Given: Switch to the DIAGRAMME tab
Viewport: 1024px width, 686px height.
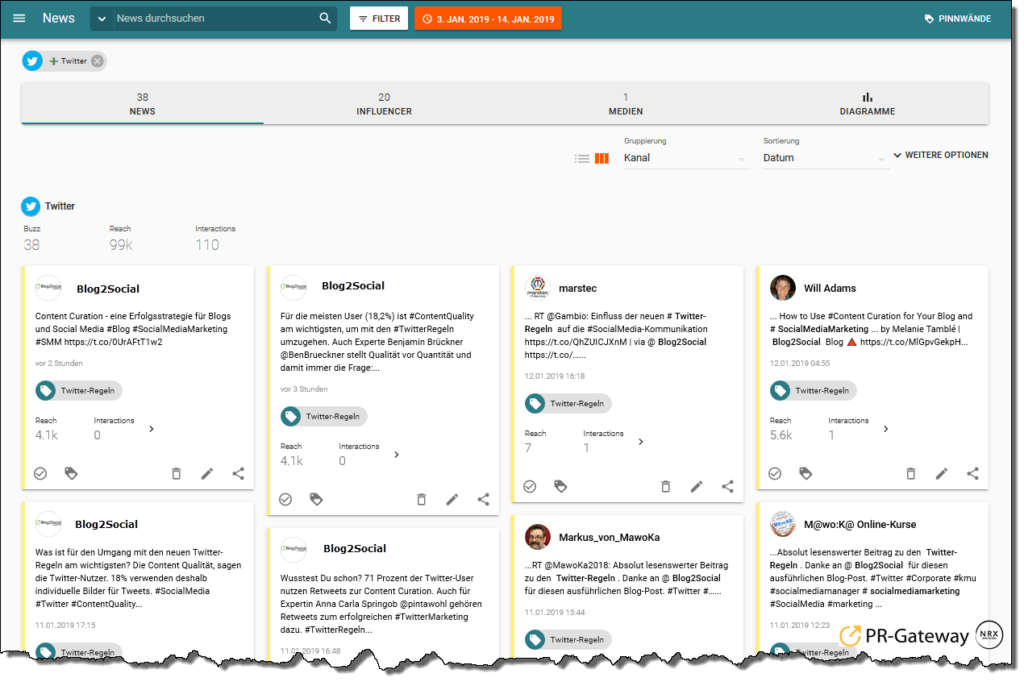Looking at the screenshot, I should click(x=867, y=104).
